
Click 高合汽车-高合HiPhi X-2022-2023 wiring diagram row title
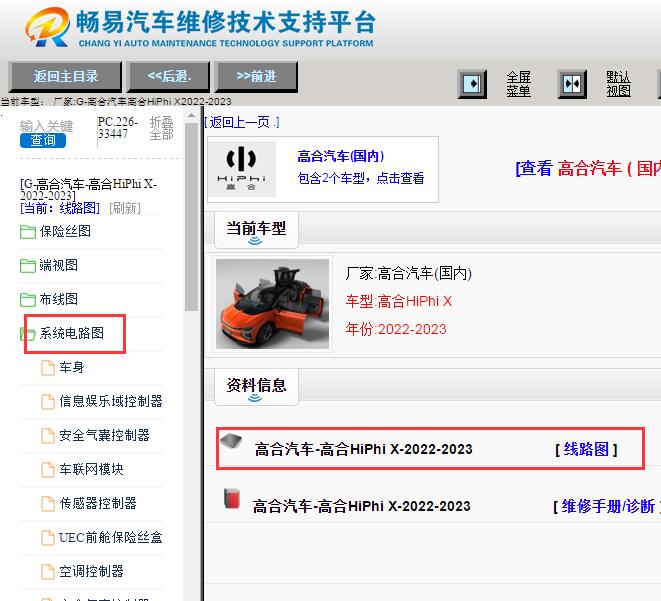(363, 449)
